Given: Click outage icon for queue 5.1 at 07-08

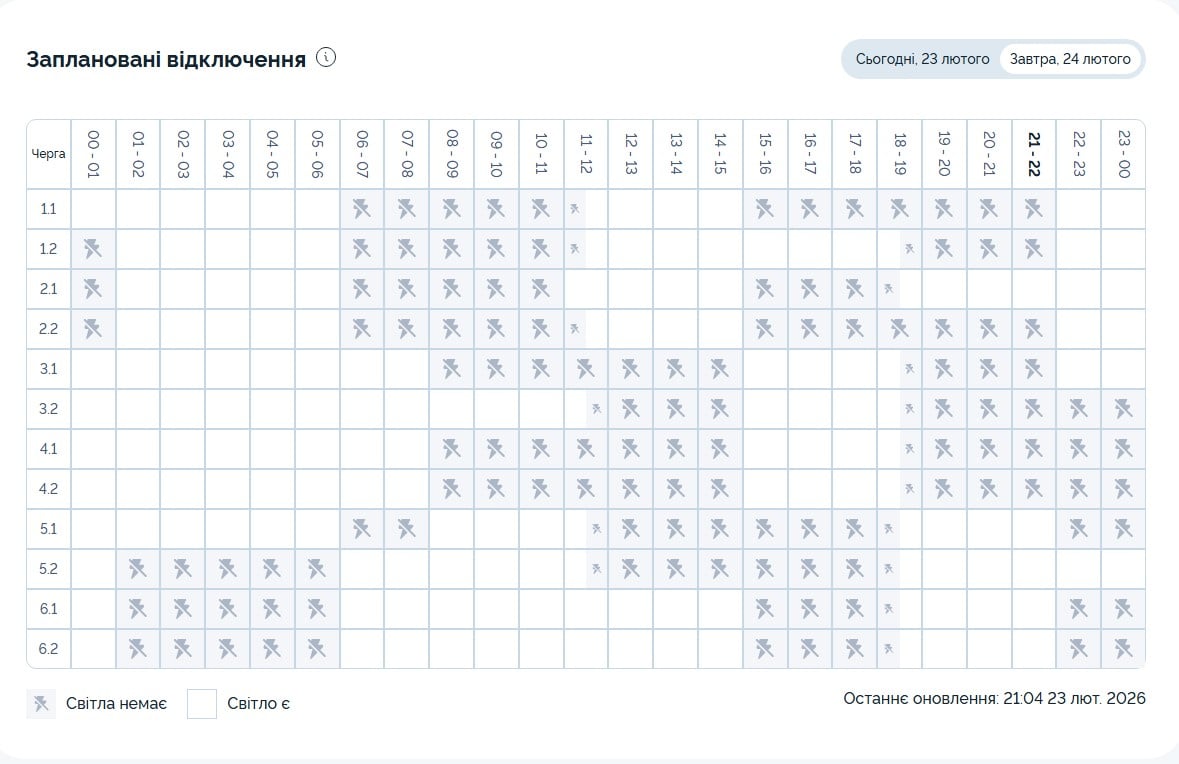Looking at the screenshot, I should pyautogui.click(x=407, y=529).
